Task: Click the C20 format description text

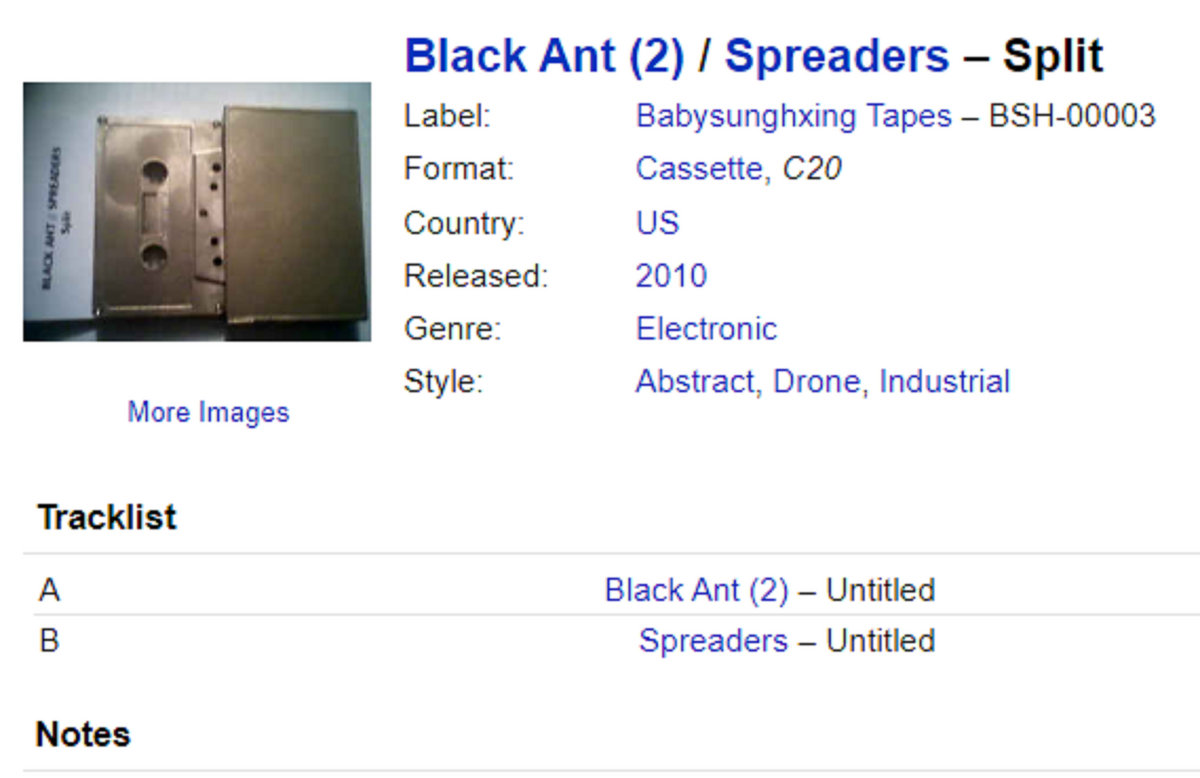Action: click(x=811, y=169)
